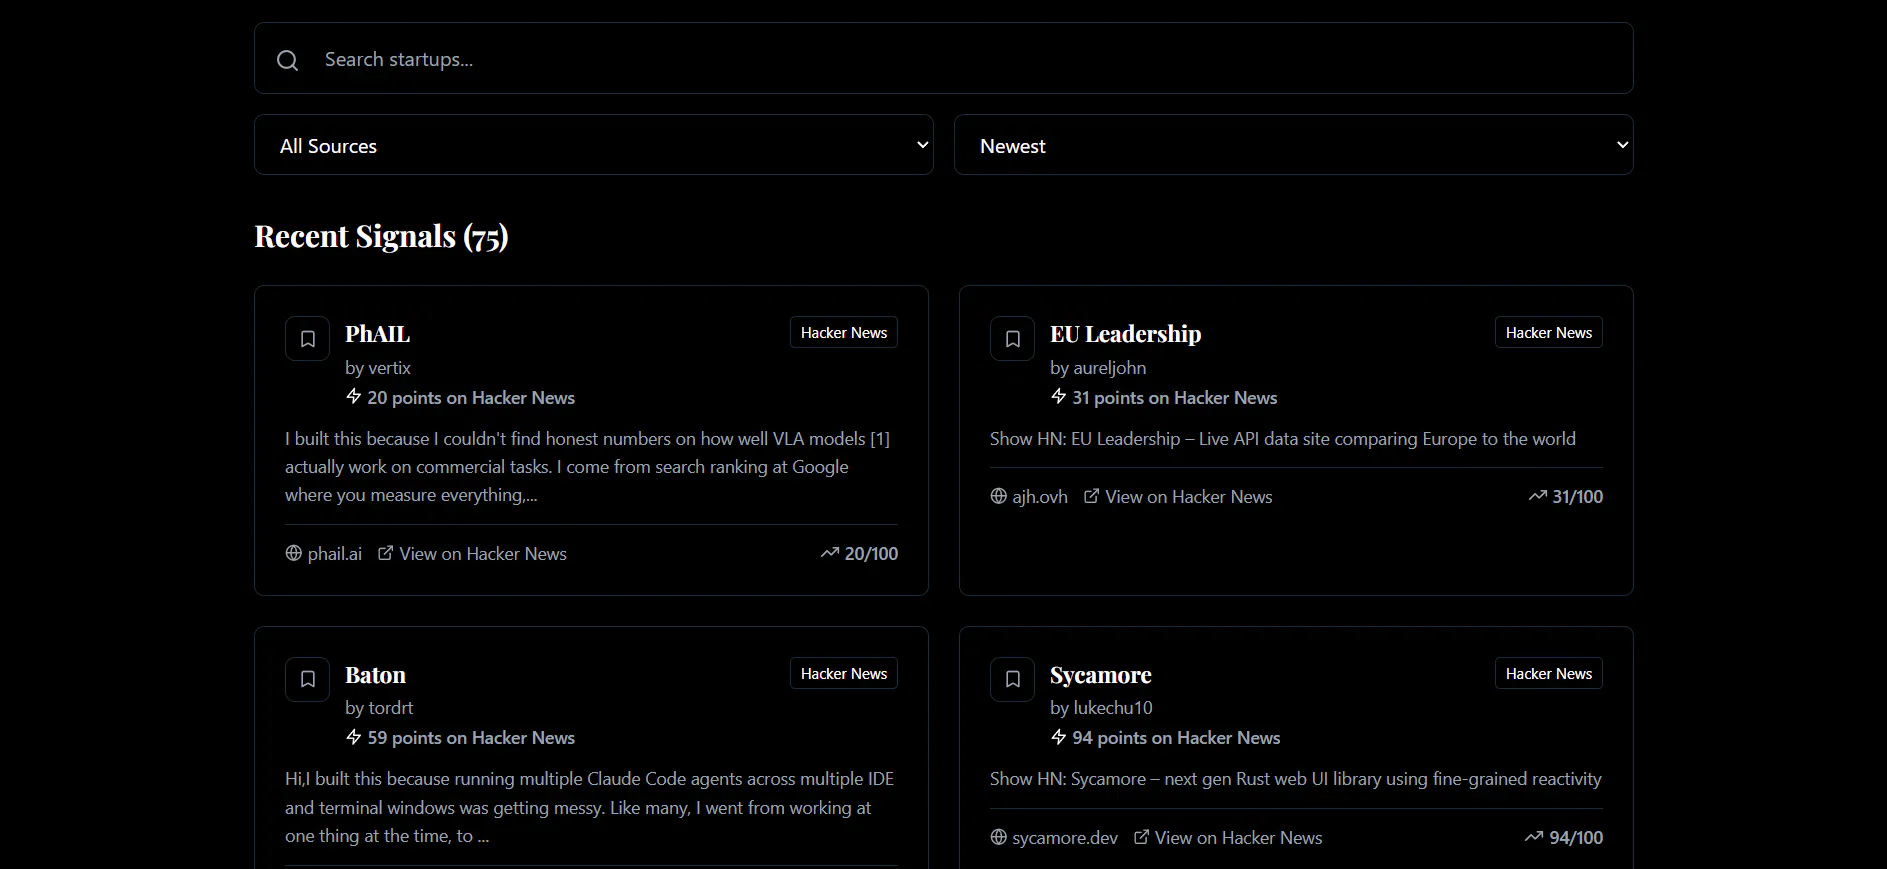This screenshot has width=1887, height=869.
Task: Click the author text 'by lukechu10'
Action: click(x=1101, y=708)
